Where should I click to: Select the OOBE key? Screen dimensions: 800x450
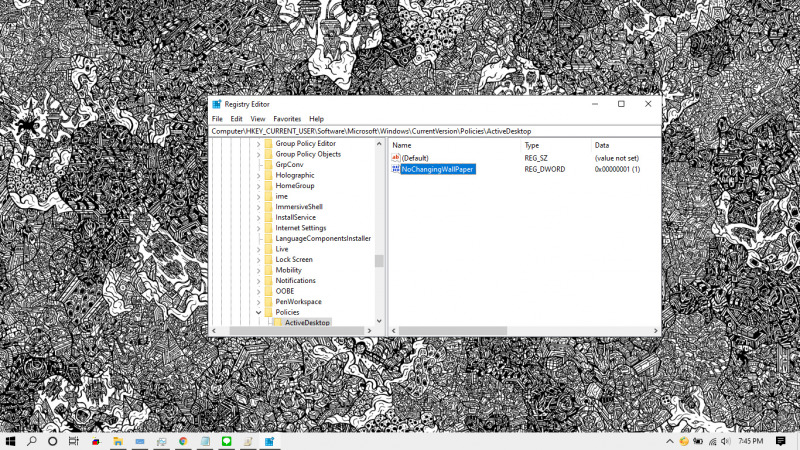click(x=285, y=291)
